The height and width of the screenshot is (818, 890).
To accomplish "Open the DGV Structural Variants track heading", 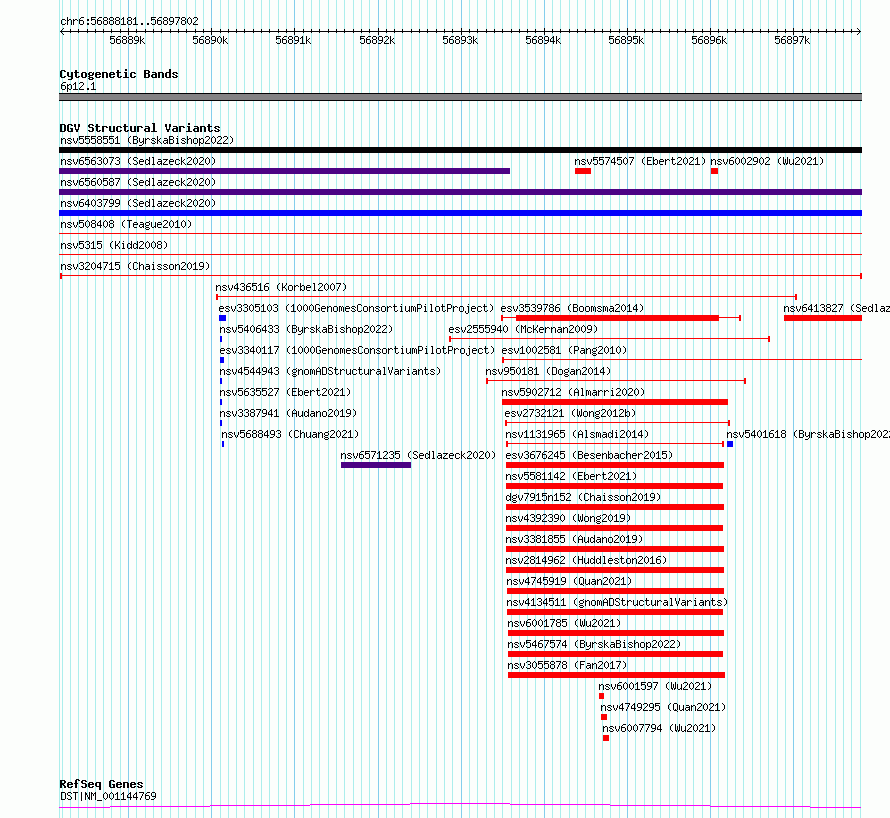I will [x=140, y=128].
